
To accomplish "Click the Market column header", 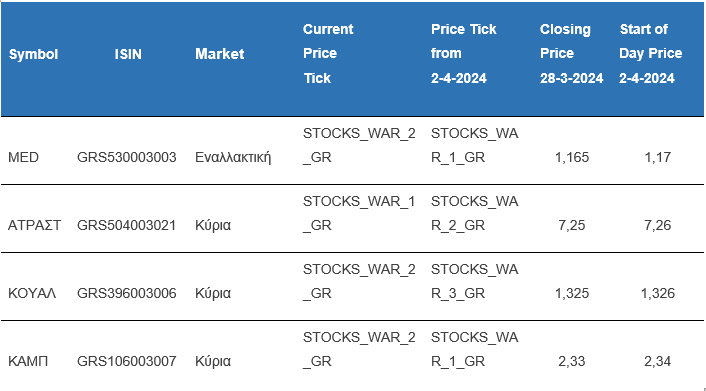I will pos(219,54).
